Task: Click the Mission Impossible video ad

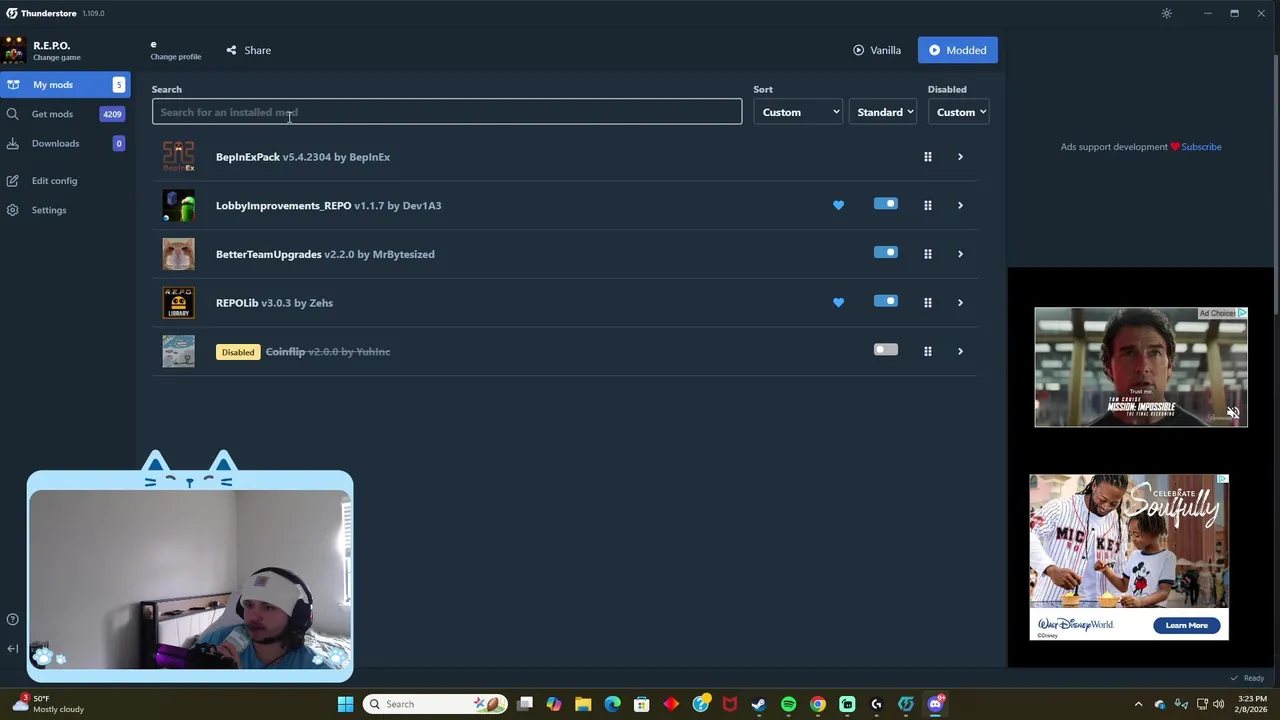Action: [x=1141, y=367]
